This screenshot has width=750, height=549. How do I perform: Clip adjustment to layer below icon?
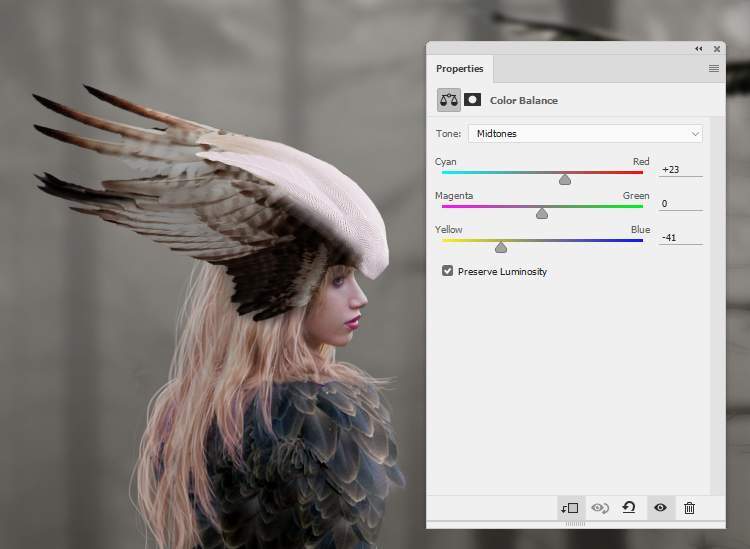point(570,508)
